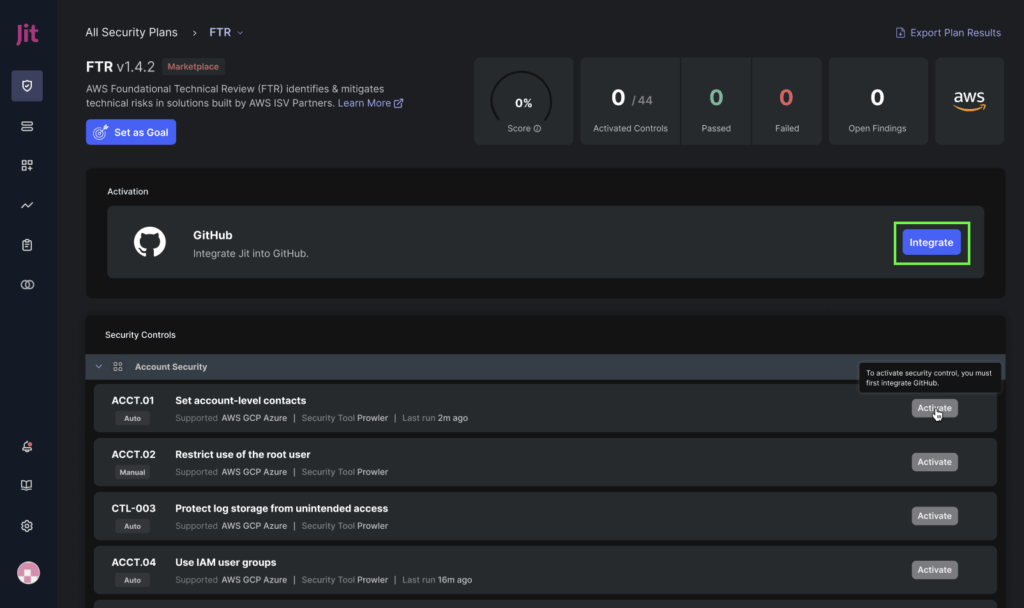Open the stacked layers sidebar icon
This screenshot has width=1024, height=608.
point(27,126)
